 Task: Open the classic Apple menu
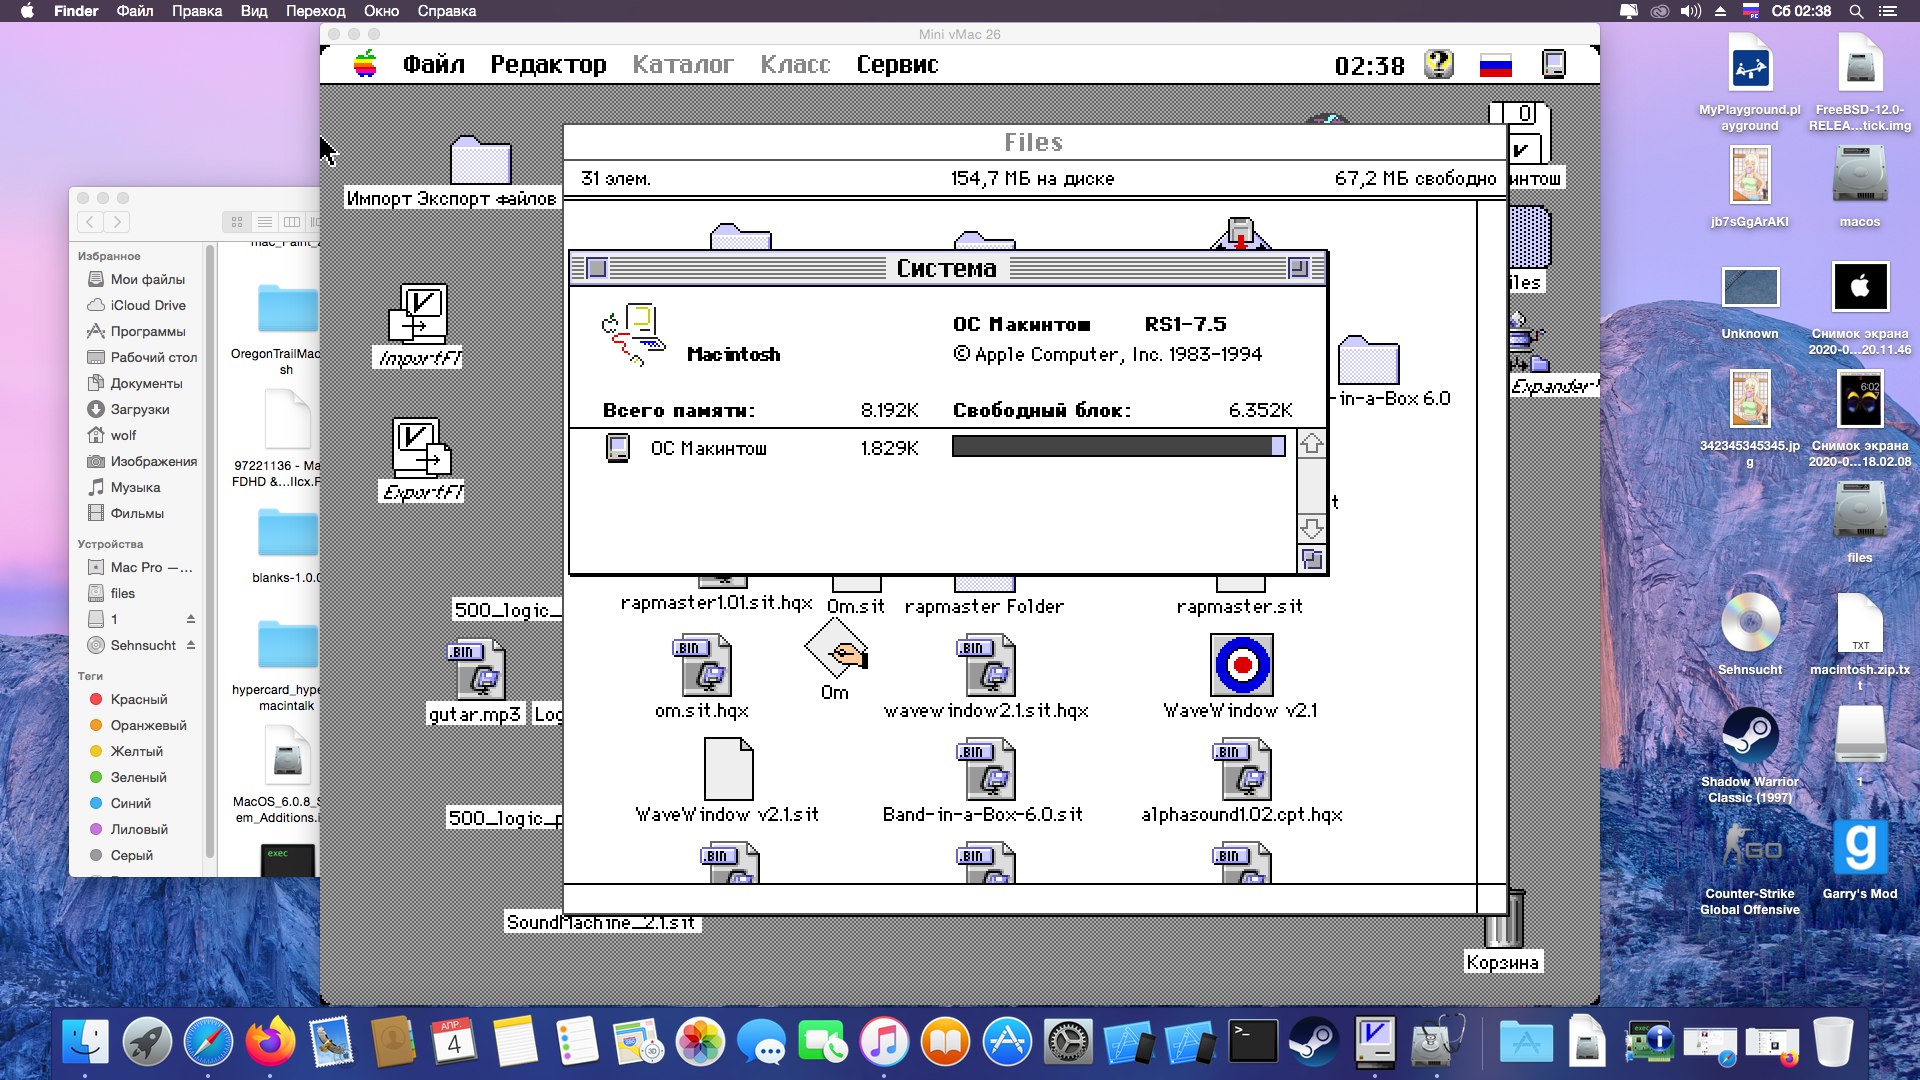tap(366, 64)
